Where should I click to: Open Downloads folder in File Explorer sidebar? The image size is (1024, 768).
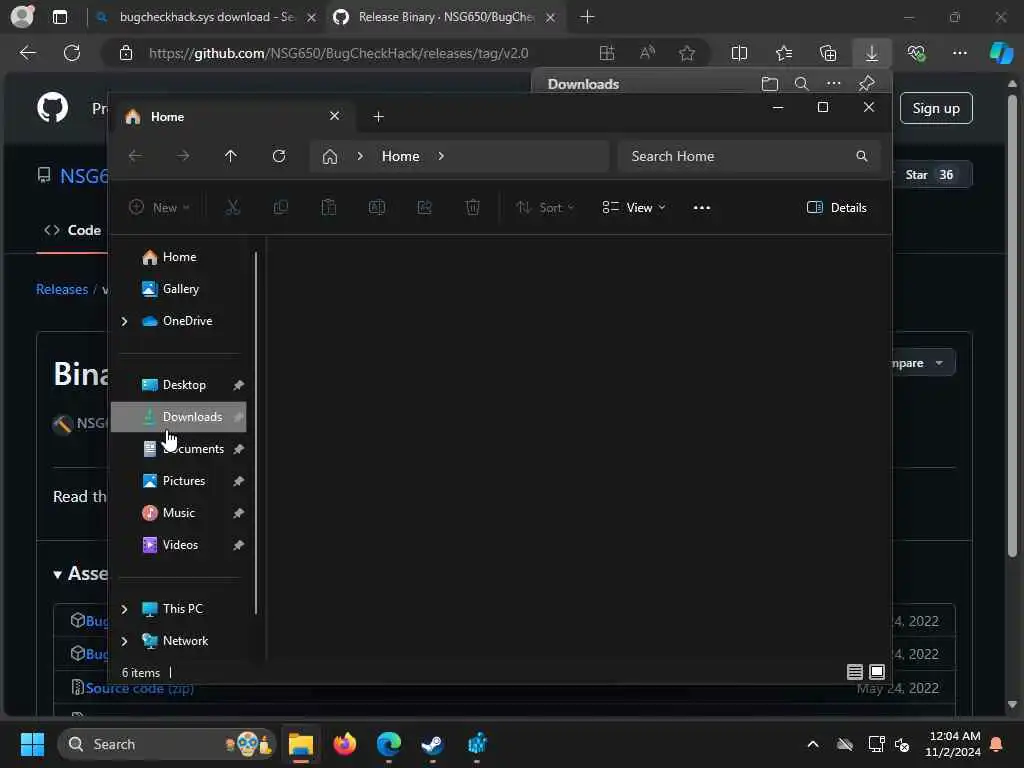178,417
